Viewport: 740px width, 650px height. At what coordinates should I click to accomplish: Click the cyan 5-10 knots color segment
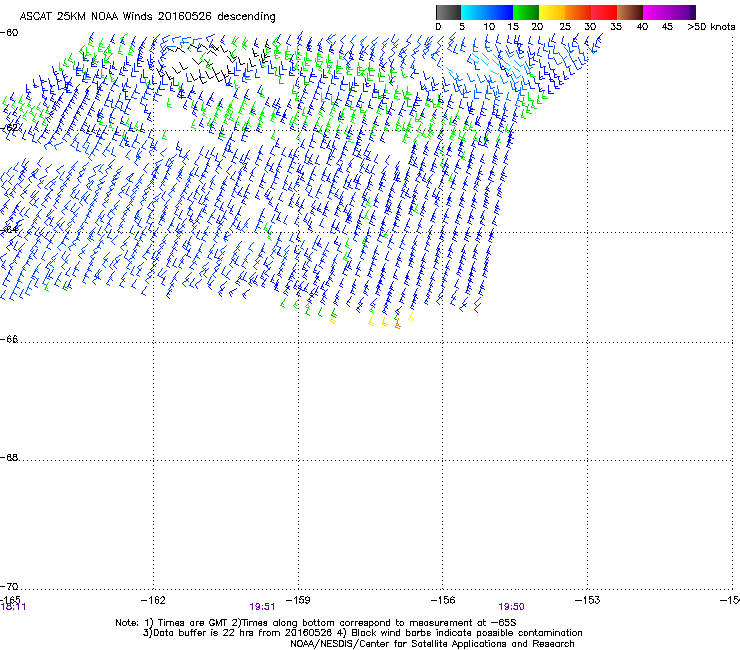tap(474, 12)
